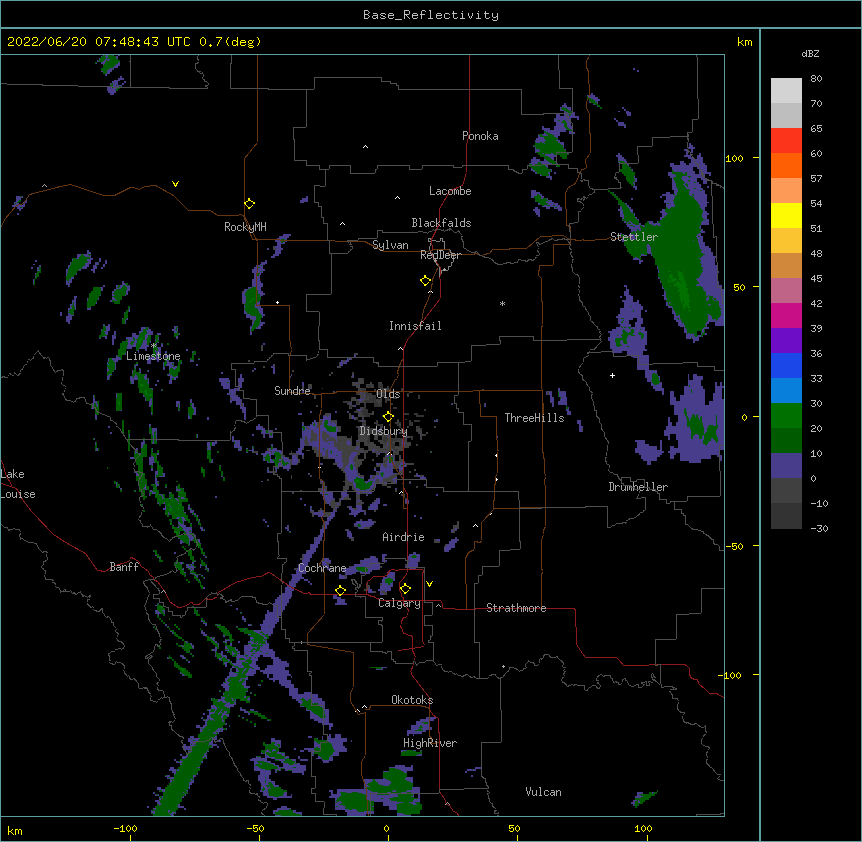
Task: Pick the white swatch at top of legend
Action: point(786,91)
